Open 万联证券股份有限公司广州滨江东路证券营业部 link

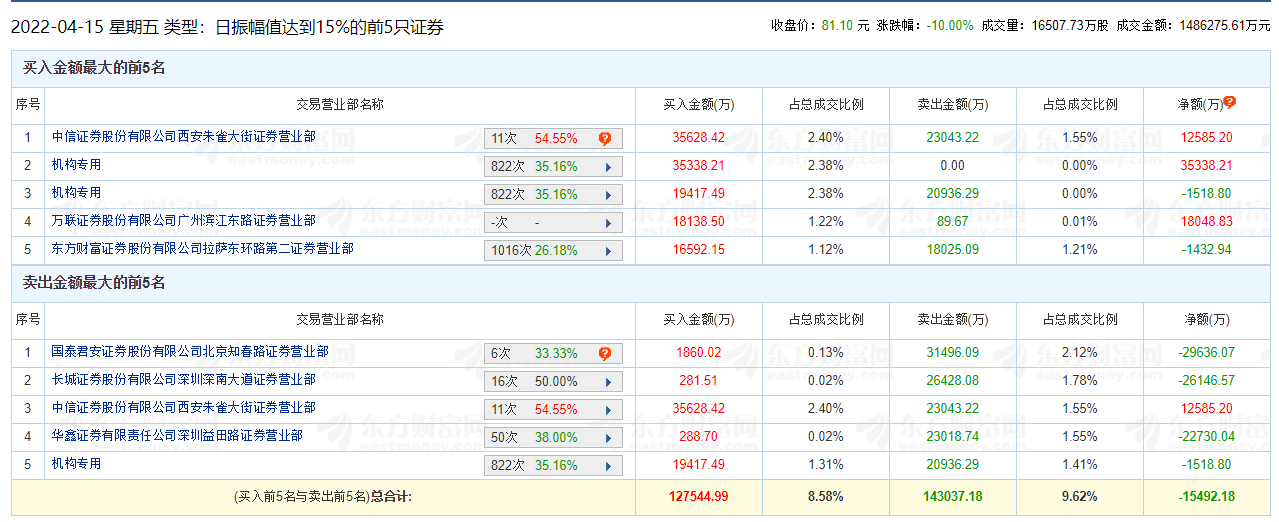point(183,220)
